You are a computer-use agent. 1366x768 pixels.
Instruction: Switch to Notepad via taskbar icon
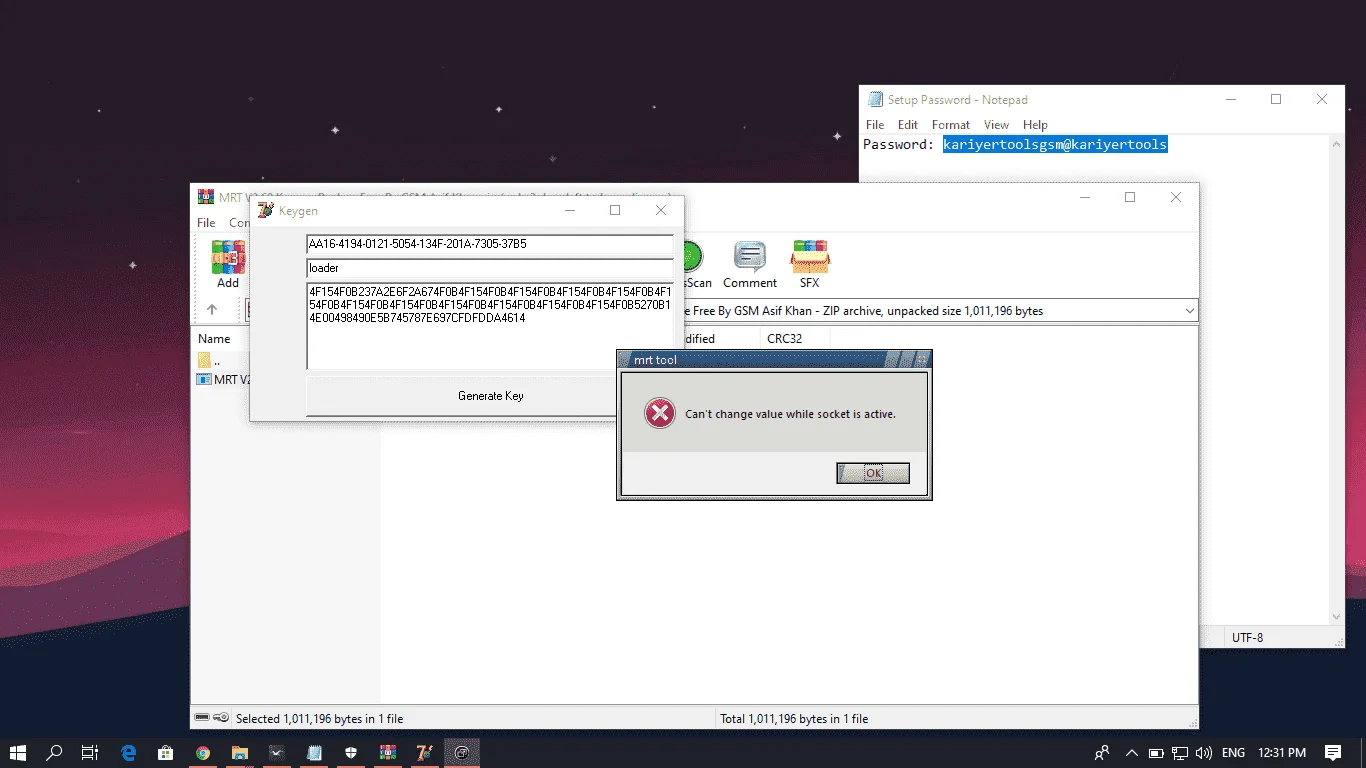[x=314, y=752]
